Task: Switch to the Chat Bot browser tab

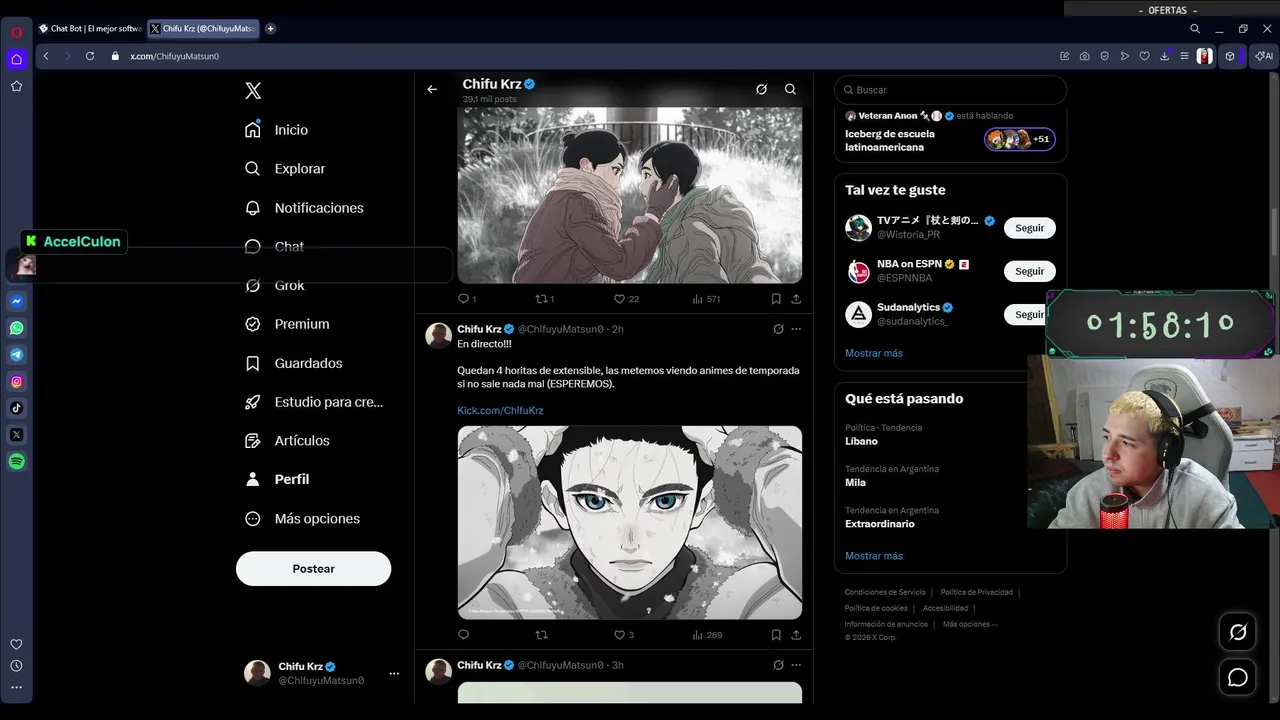Action: (90, 29)
